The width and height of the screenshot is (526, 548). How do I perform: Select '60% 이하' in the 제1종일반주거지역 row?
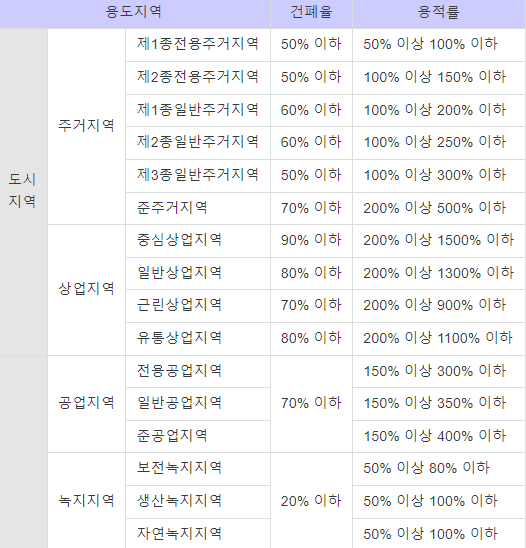coord(311,110)
